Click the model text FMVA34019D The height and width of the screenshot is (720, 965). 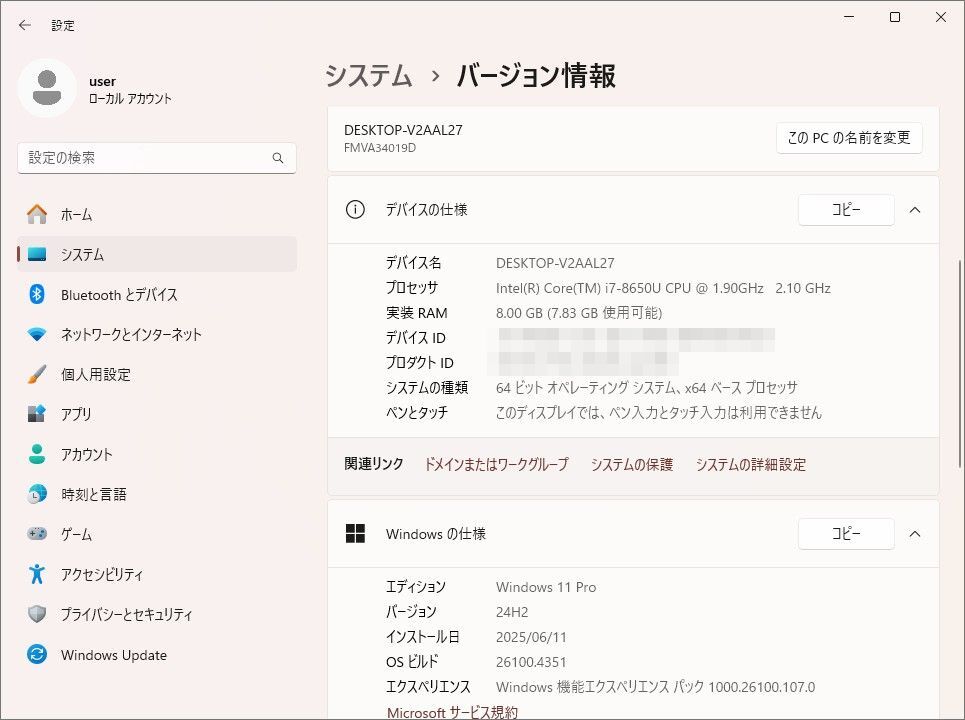pos(380,148)
